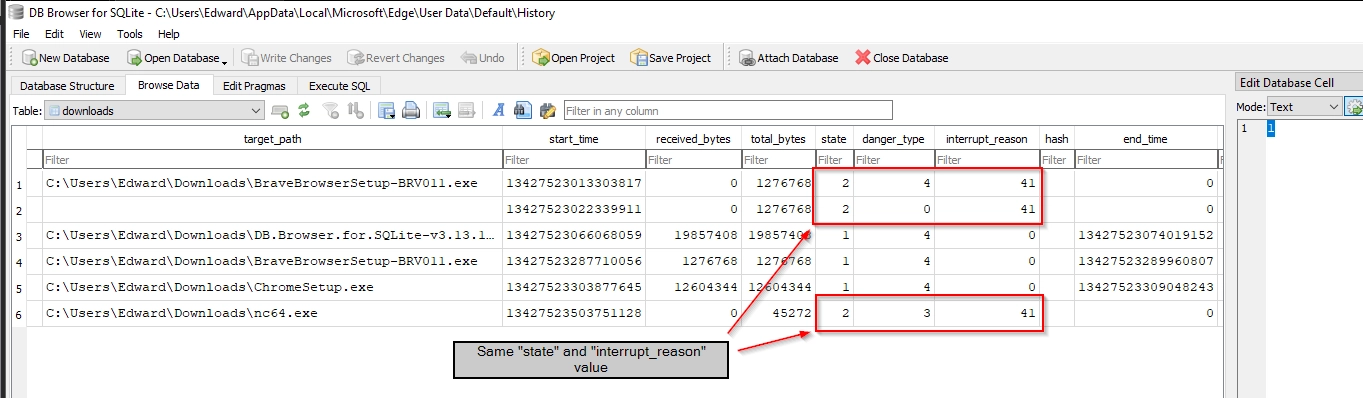Open the Mode dropdown set to Text
The width and height of the screenshot is (1363, 398).
pos(1304,106)
